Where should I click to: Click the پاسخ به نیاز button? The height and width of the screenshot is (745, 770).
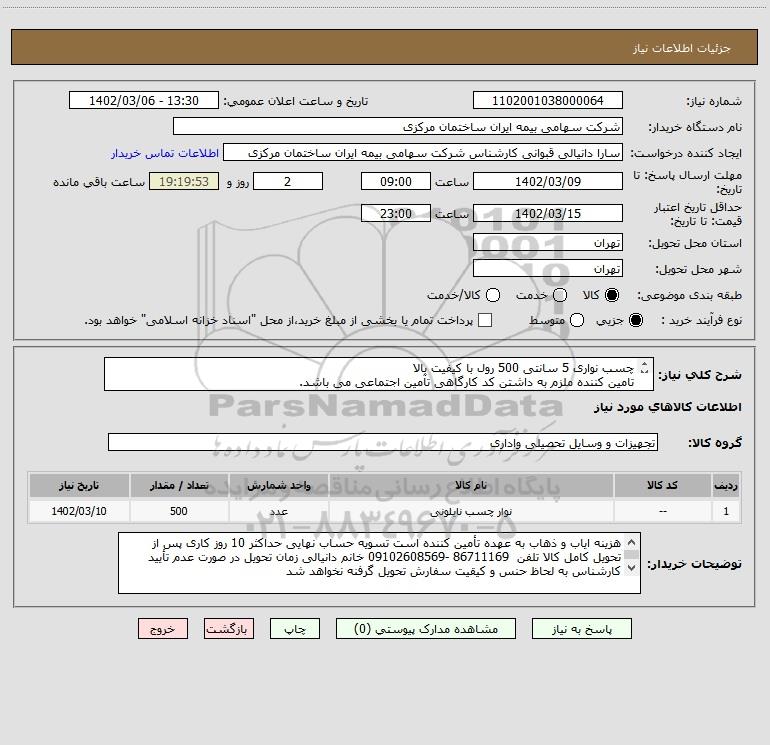click(x=582, y=629)
